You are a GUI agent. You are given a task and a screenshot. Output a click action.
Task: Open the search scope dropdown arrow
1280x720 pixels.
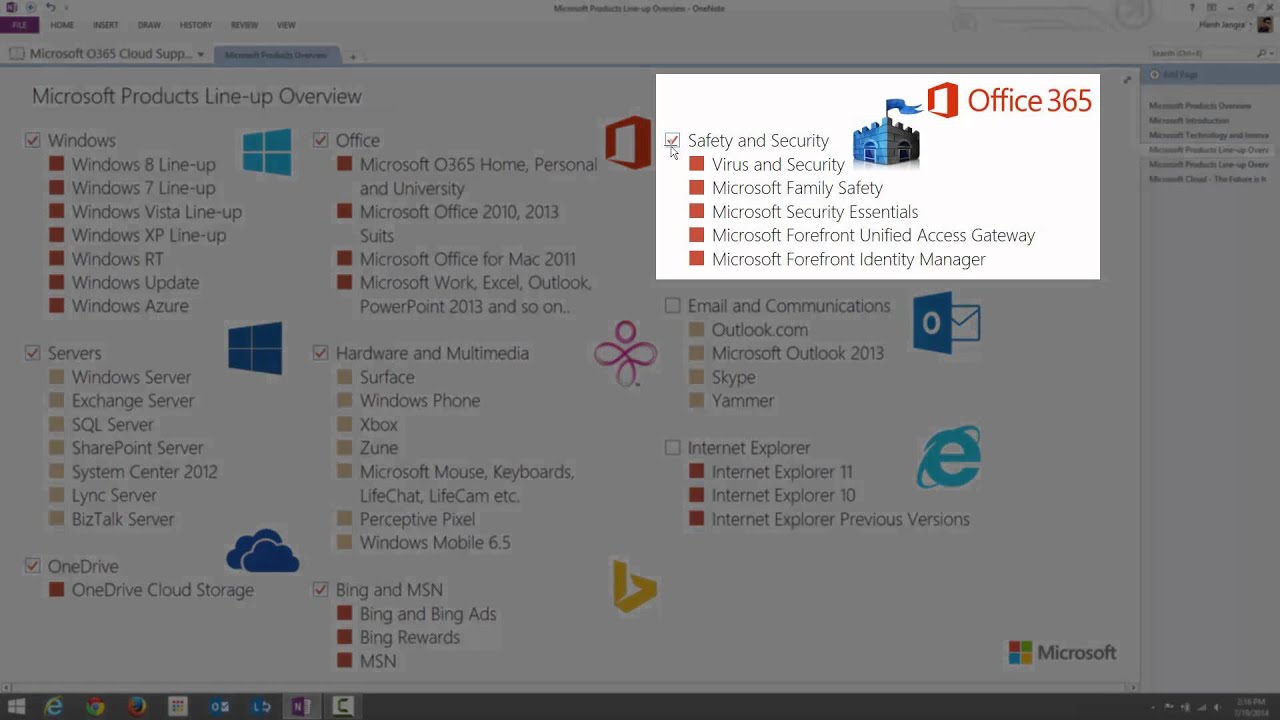(x=1273, y=53)
